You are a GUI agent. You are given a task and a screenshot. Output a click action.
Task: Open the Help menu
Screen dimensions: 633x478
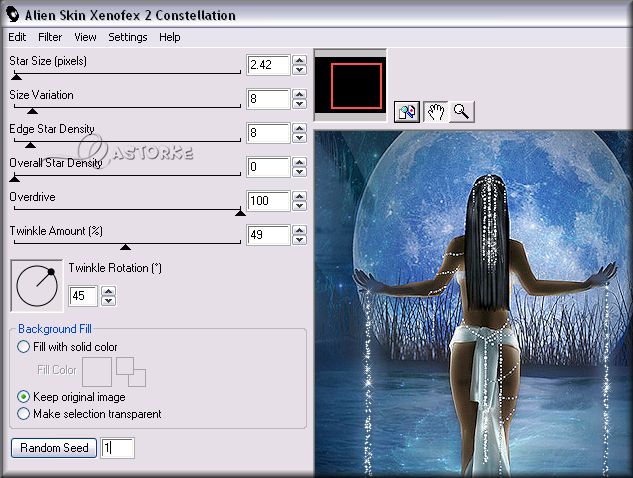170,37
